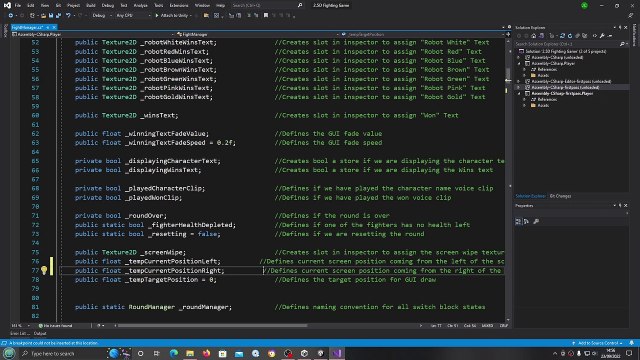Click the Visual Studio search box
Image resolution: width=640 pixels, height=360 pixels.
[x=267, y=5]
